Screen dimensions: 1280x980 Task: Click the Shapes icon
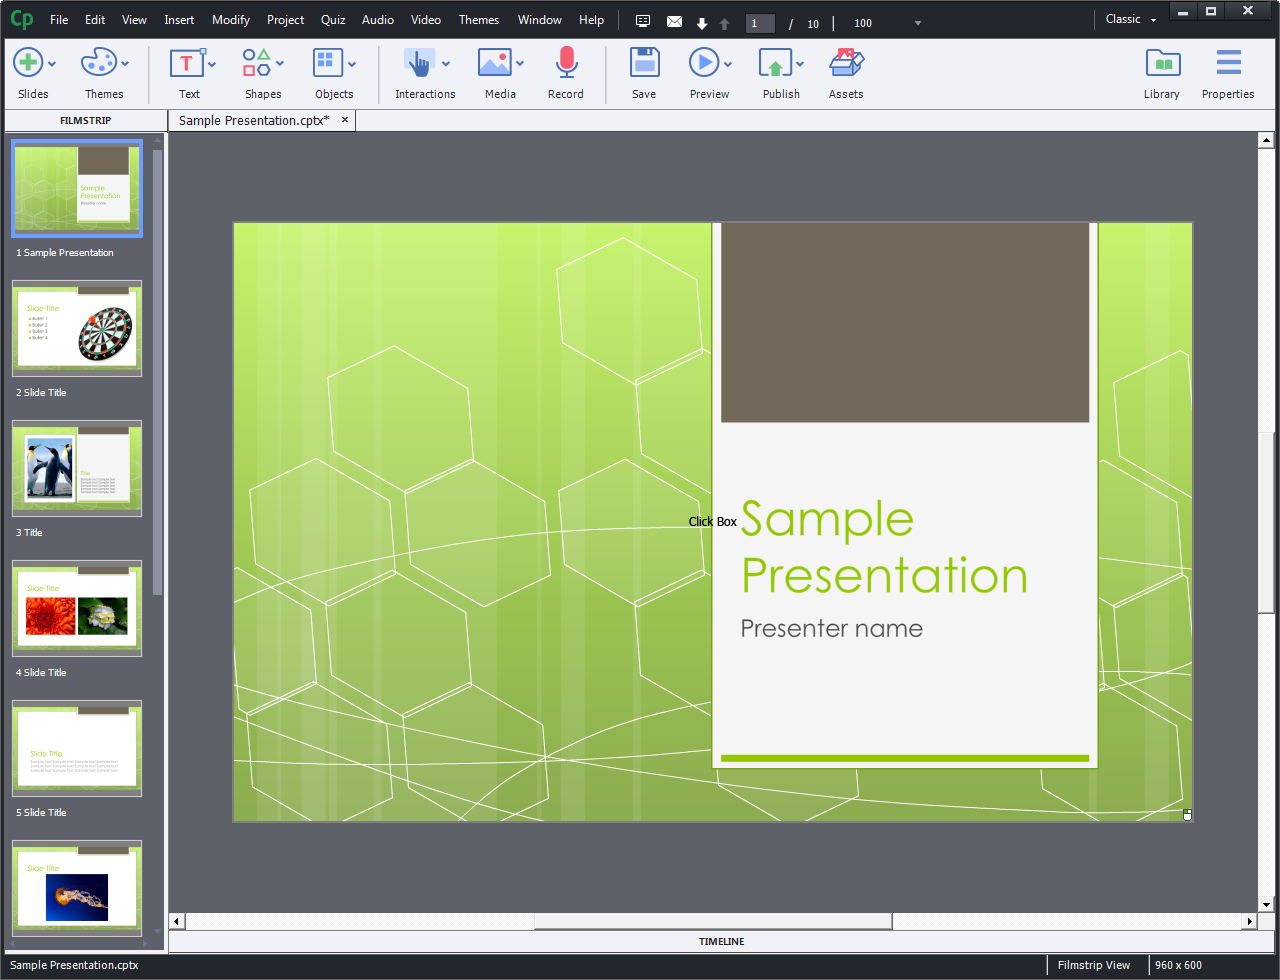point(256,62)
